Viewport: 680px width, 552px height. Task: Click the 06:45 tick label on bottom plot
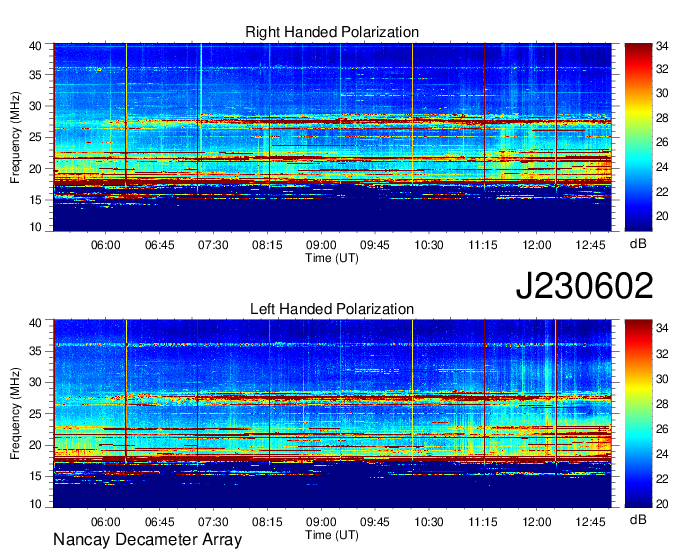(x=159, y=522)
